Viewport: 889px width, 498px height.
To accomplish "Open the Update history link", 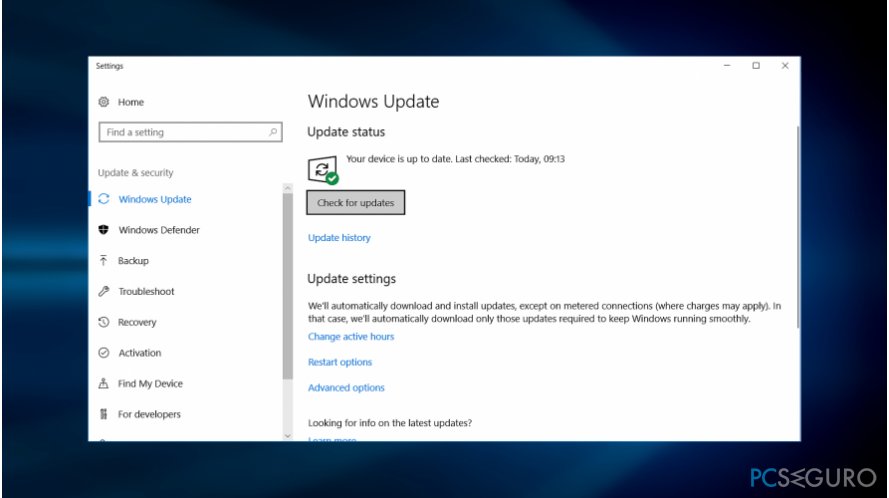I will coord(339,238).
